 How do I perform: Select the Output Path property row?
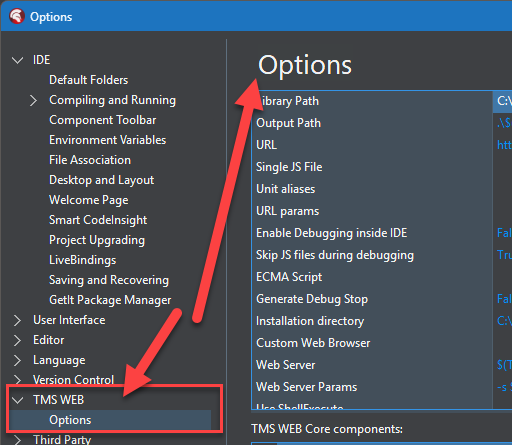tap(372, 123)
